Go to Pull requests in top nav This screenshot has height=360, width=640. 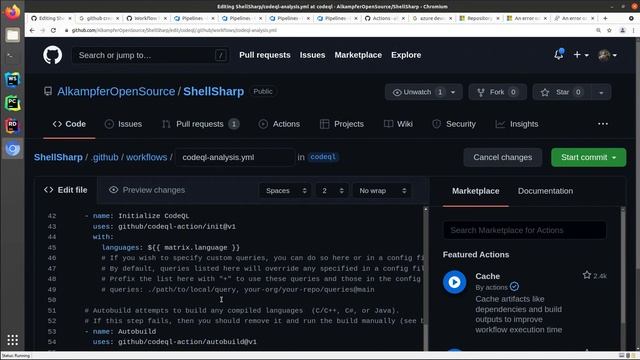tap(264, 55)
